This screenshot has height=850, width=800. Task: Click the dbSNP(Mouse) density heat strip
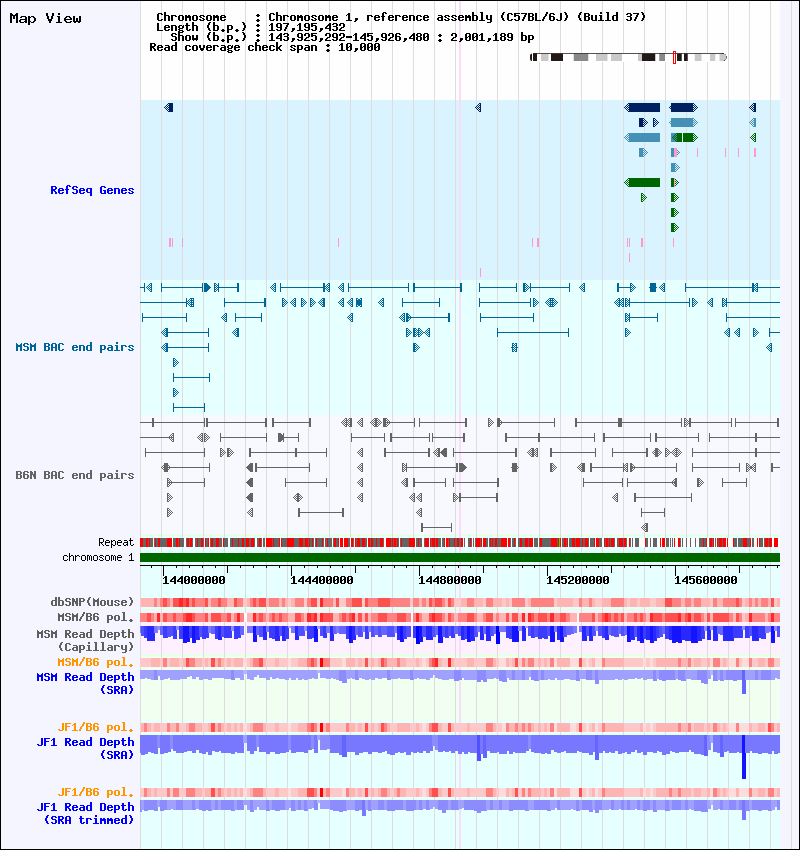click(460, 602)
